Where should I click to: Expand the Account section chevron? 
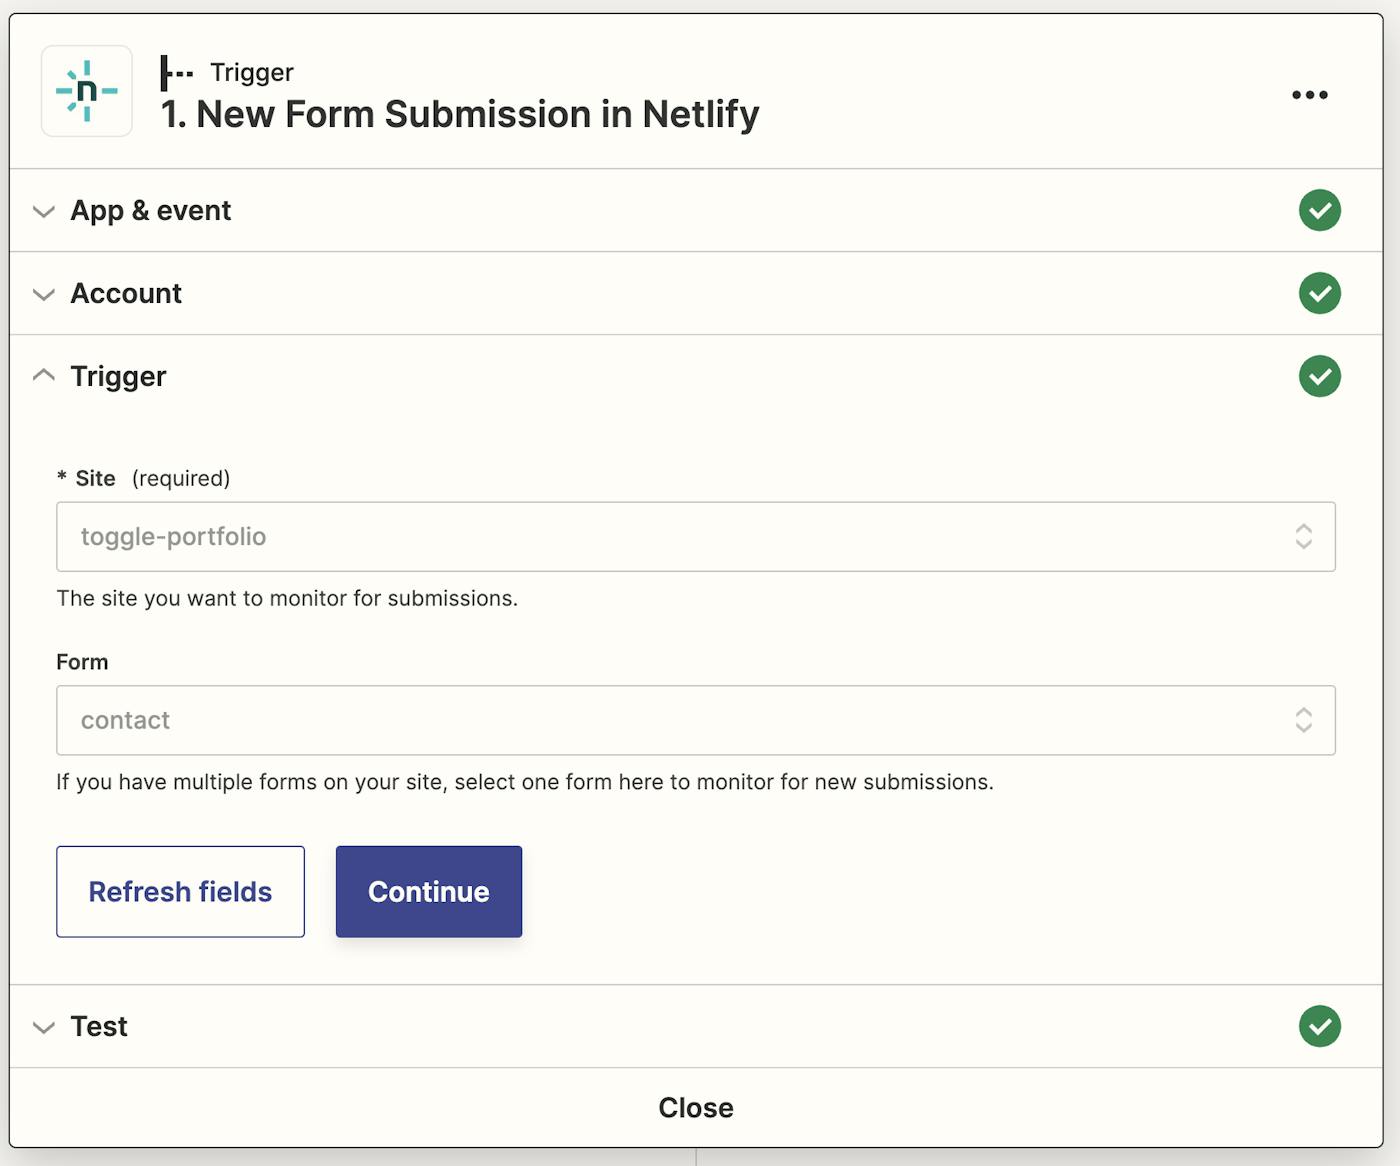point(43,294)
